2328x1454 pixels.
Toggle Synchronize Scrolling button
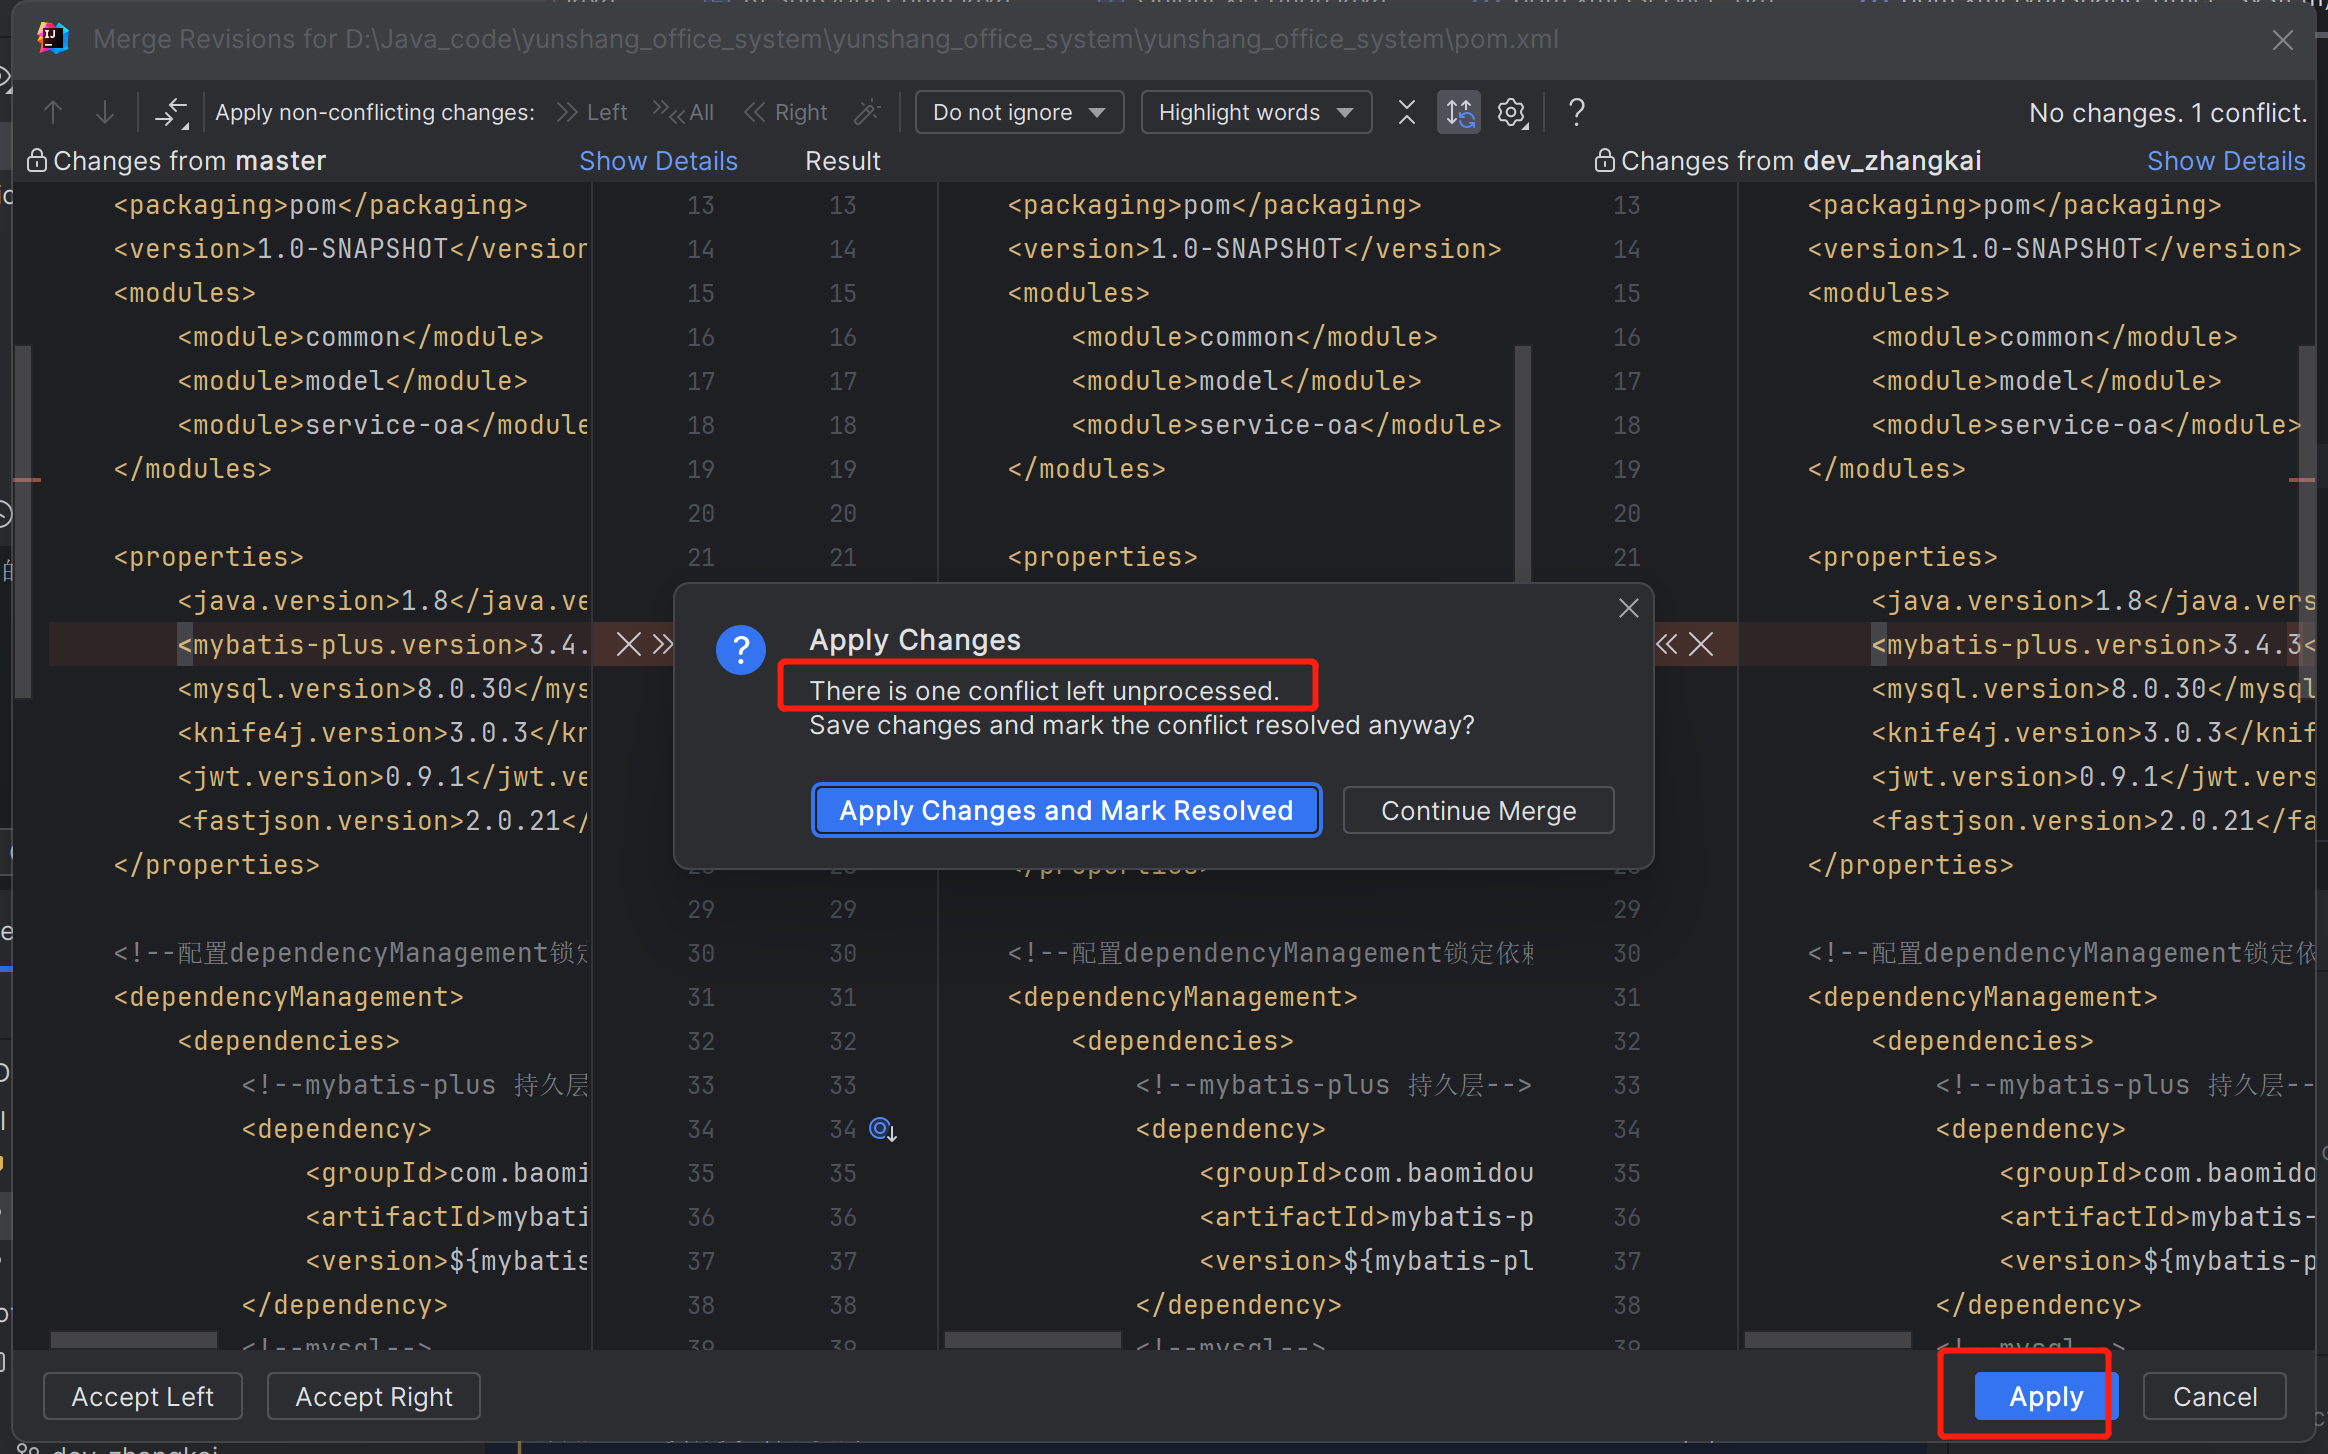1459,112
